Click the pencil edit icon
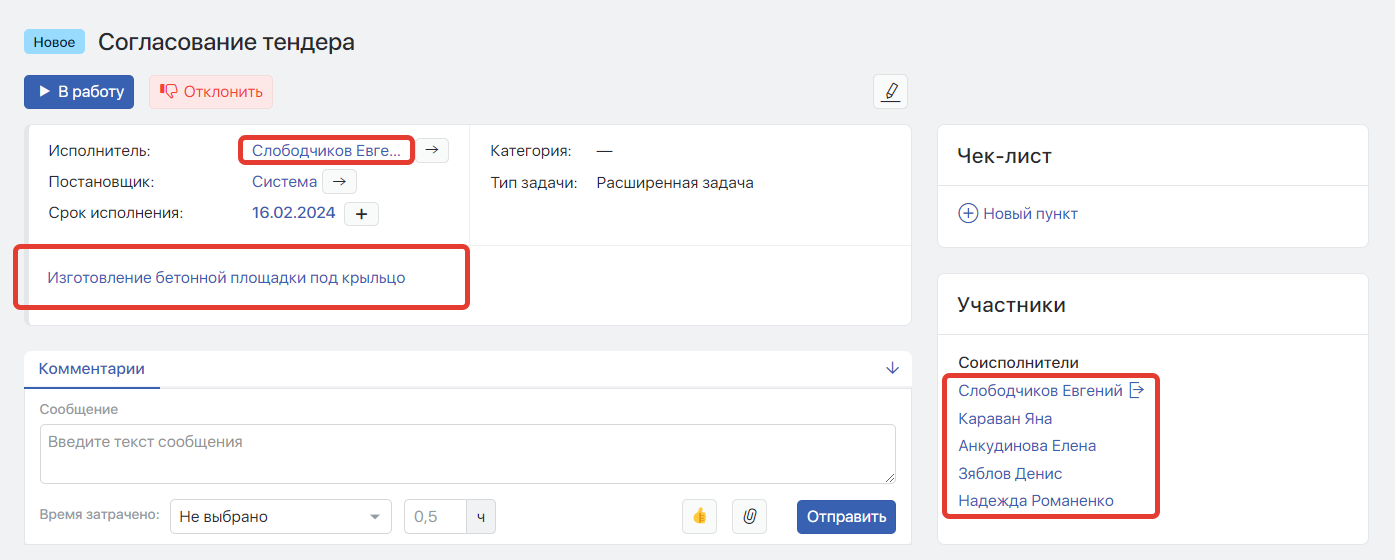This screenshot has height=560, width=1395. [890, 91]
